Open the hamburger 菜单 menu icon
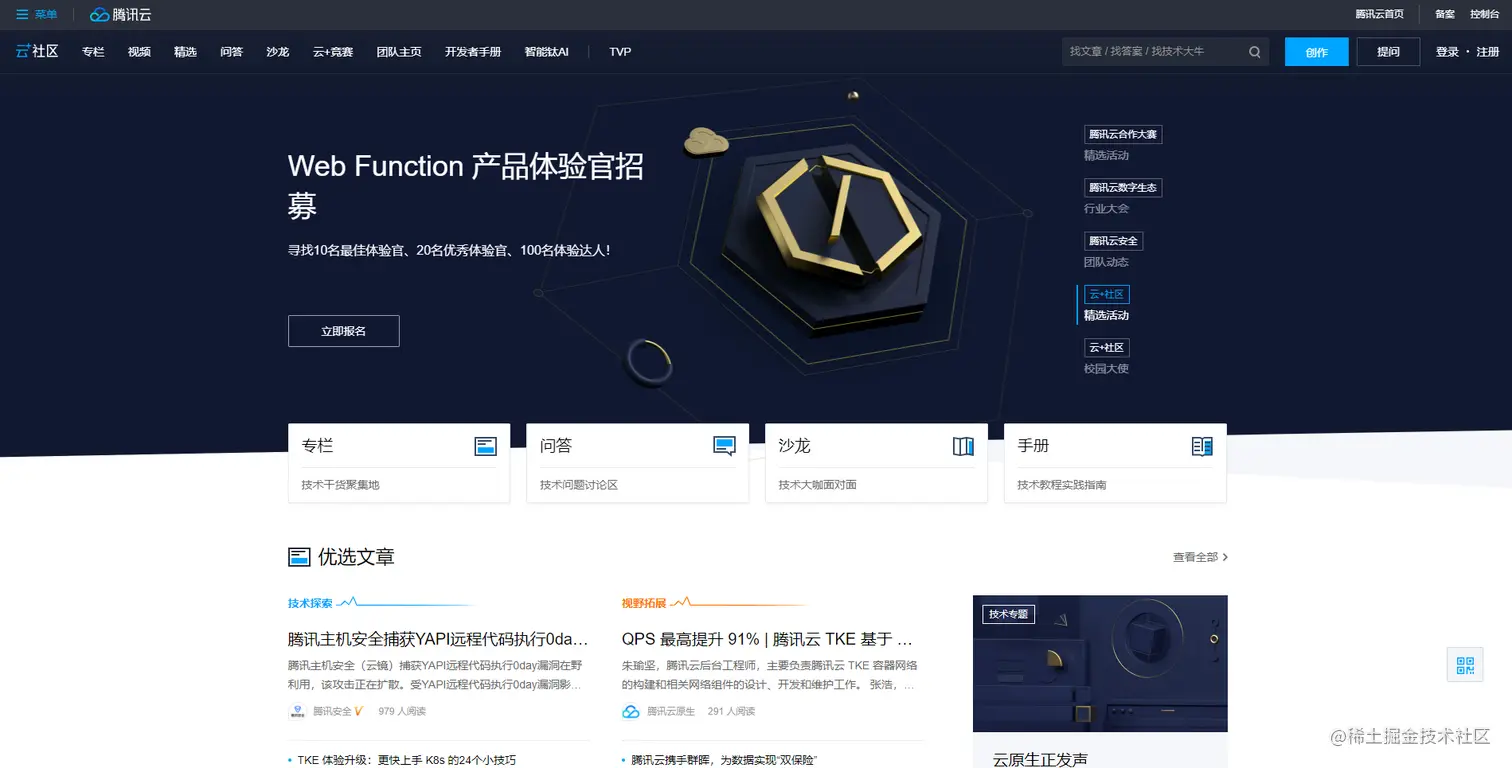 coord(22,14)
